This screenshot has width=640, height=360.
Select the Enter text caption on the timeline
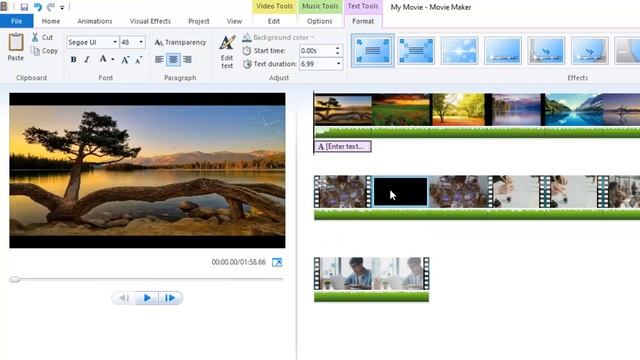click(342, 146)
